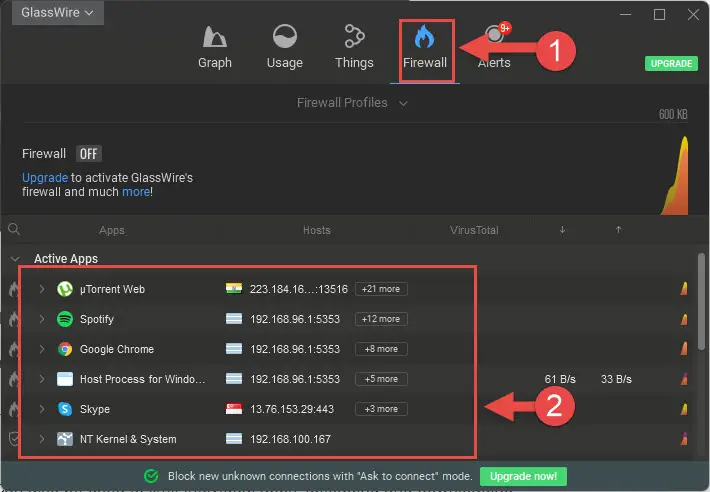Image resolution: width=710 pixels, height=492 pixels.
Task: Switch to the Usage tab
Action: coord(284,47)
